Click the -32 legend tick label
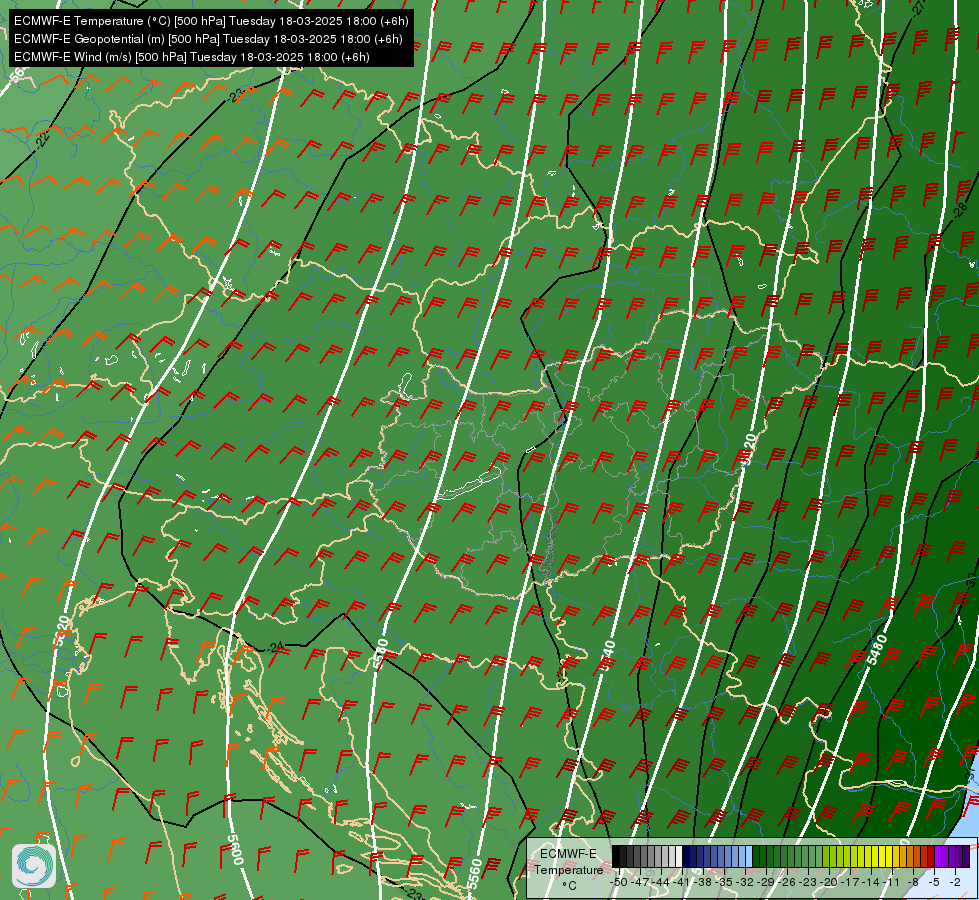979x900 pixels. click(745, 883)
